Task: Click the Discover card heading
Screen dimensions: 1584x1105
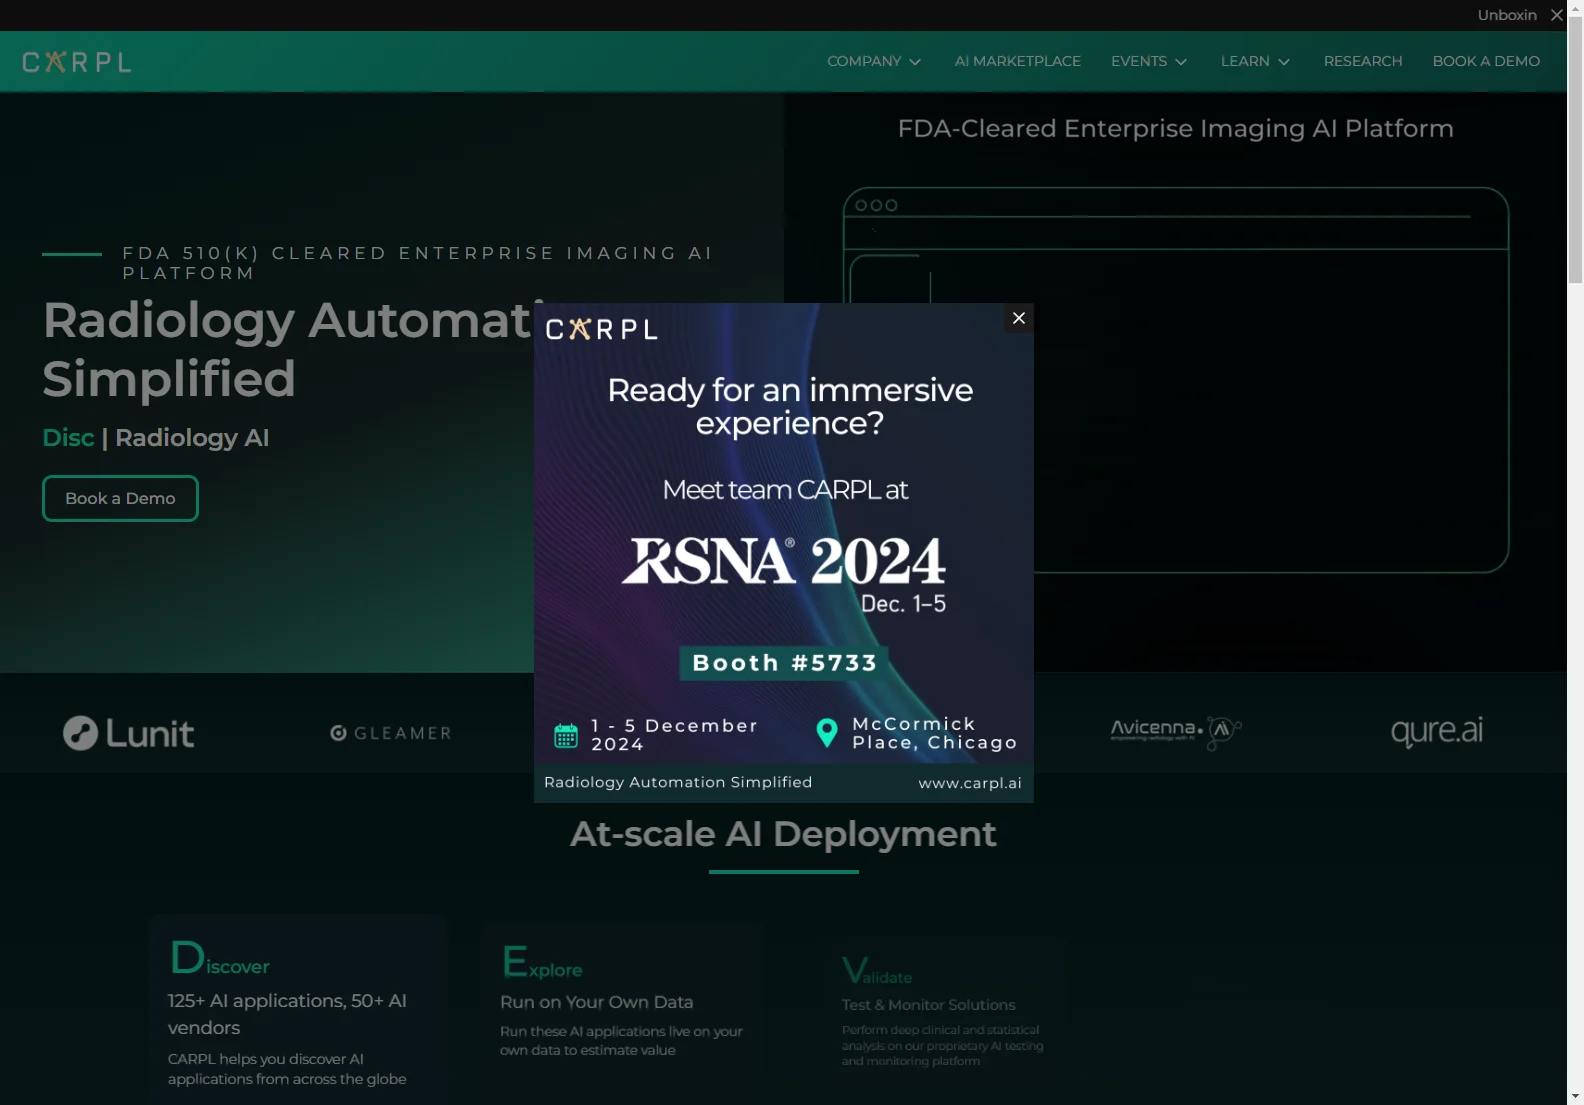Action: point(219,958)
